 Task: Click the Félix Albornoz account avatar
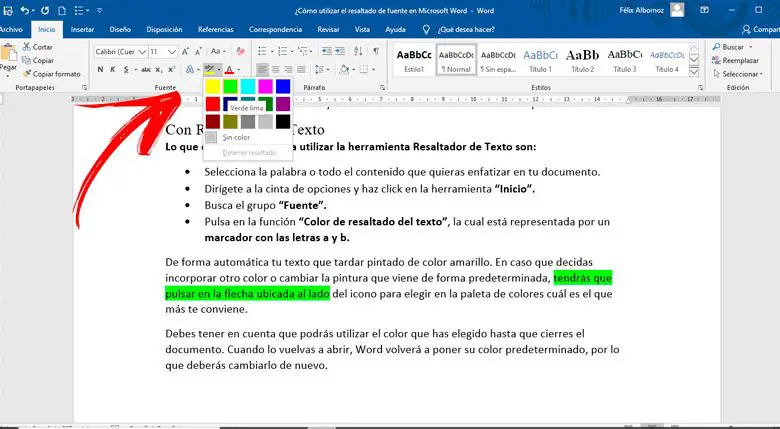point(677,9)
